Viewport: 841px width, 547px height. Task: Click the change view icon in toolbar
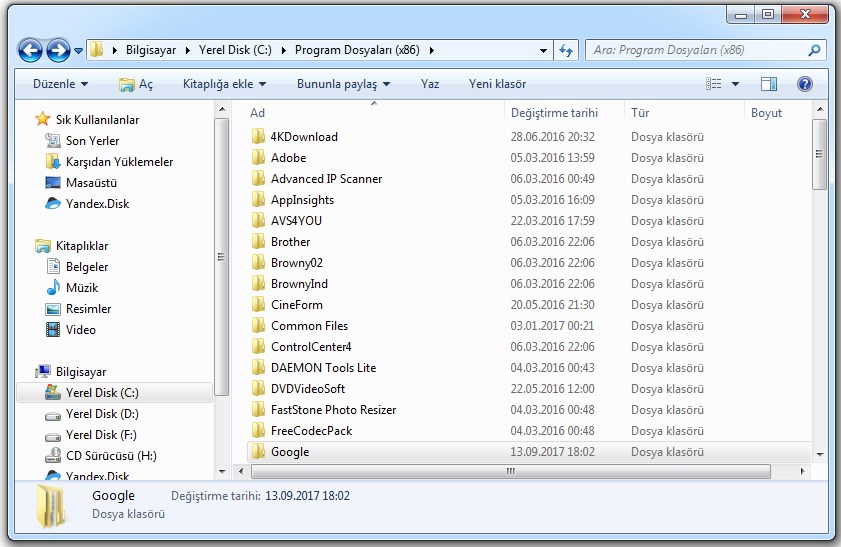pyautogui.click(x=714, y=84)
